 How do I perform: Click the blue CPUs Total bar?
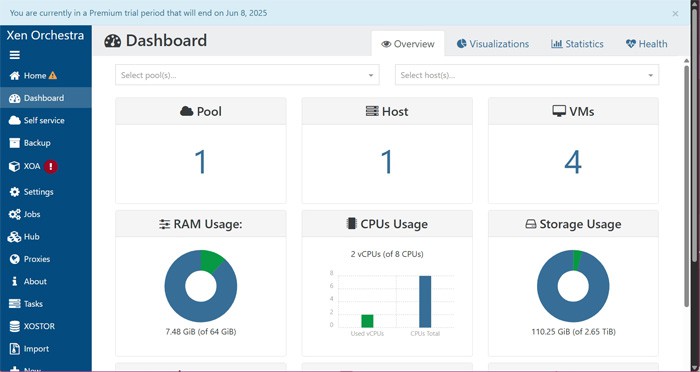click(425, 302)
